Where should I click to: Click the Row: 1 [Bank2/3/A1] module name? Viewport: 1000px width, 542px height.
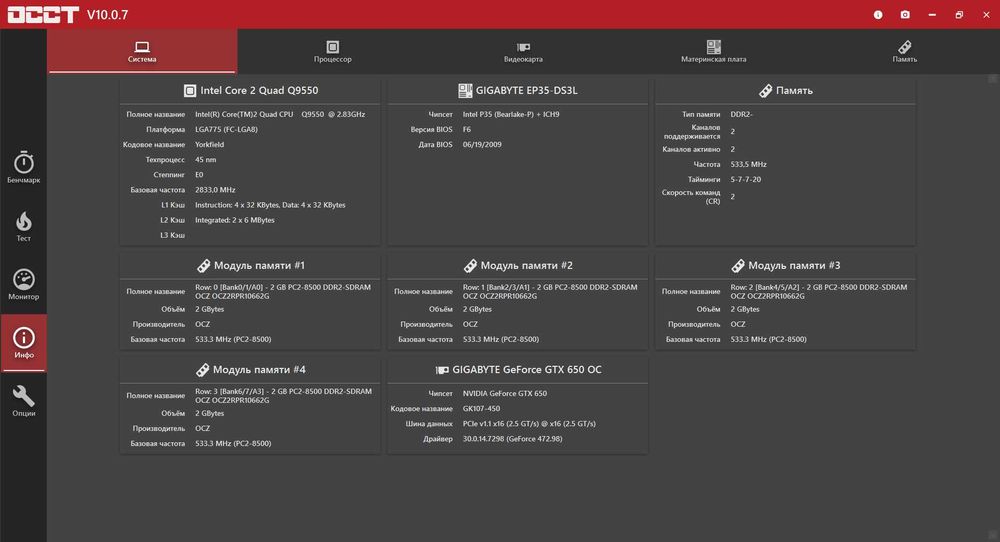coord(550,292)
